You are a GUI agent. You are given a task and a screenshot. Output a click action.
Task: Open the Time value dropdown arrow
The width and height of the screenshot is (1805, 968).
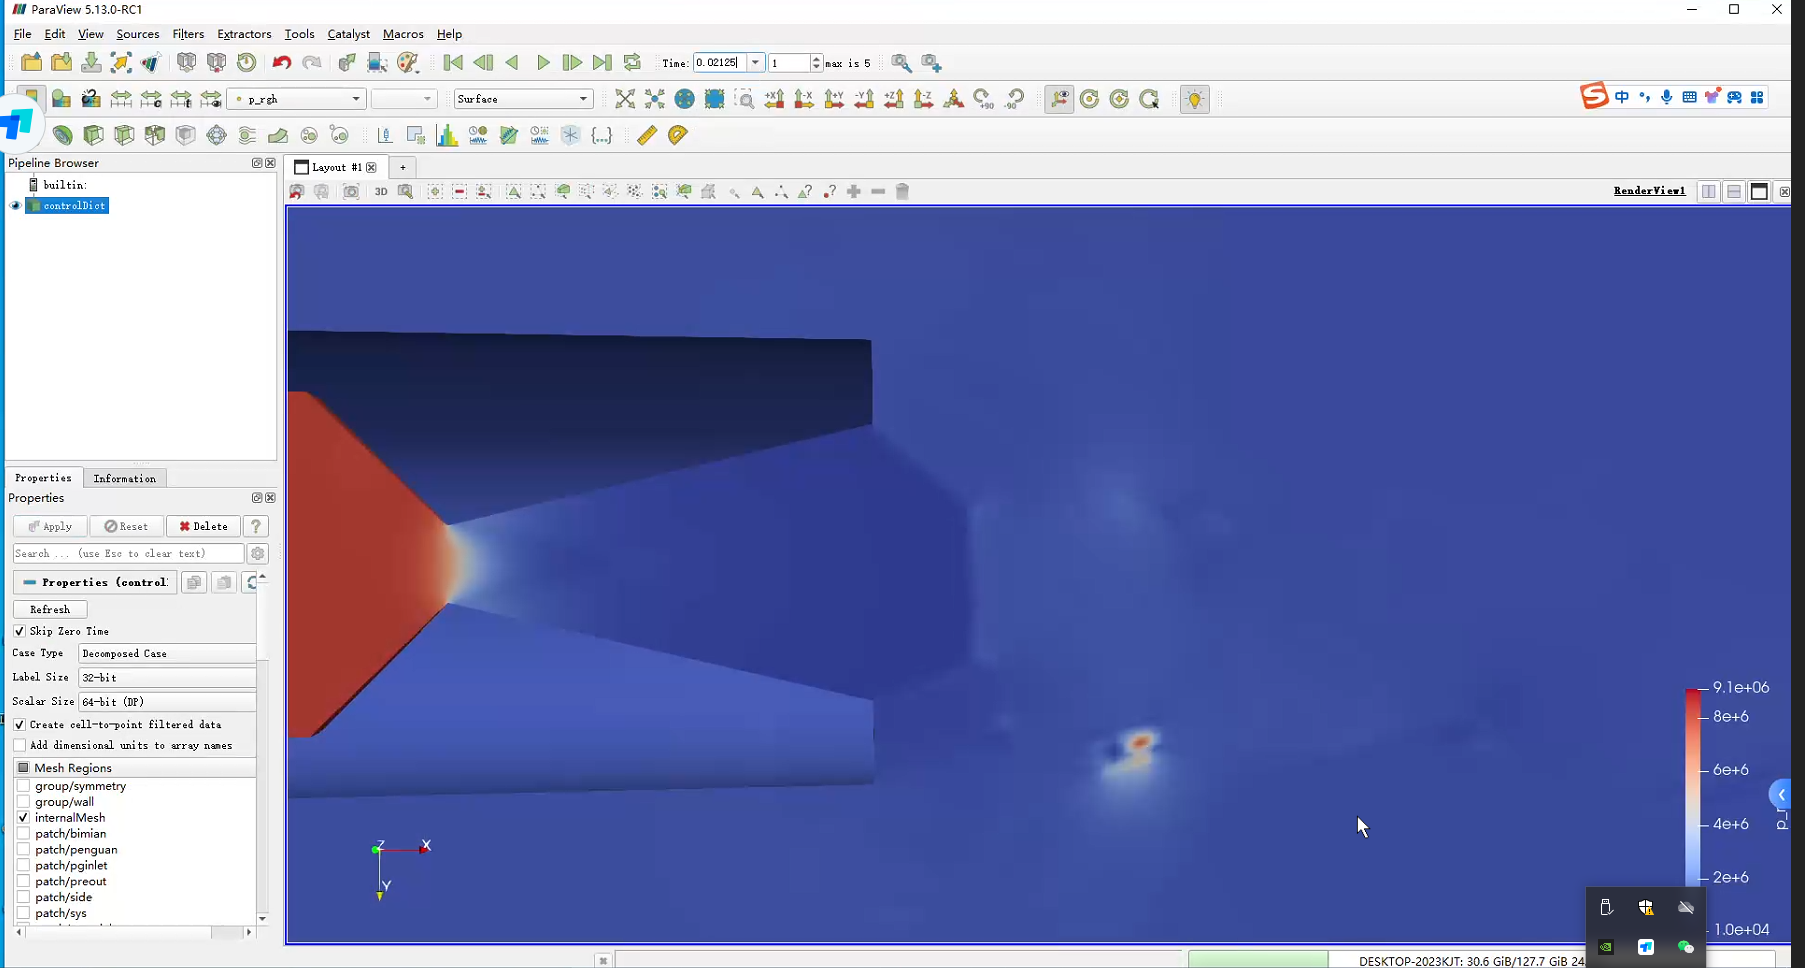point(756,62)
